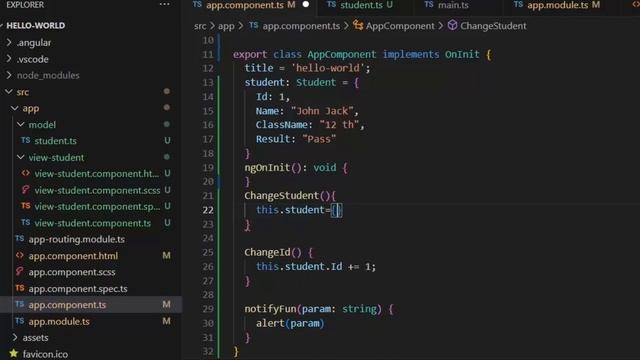Click the Sass icon of app.component.scss
This screenshot has width=640, height=360.
pyautogui.click(x=20, y=271)
